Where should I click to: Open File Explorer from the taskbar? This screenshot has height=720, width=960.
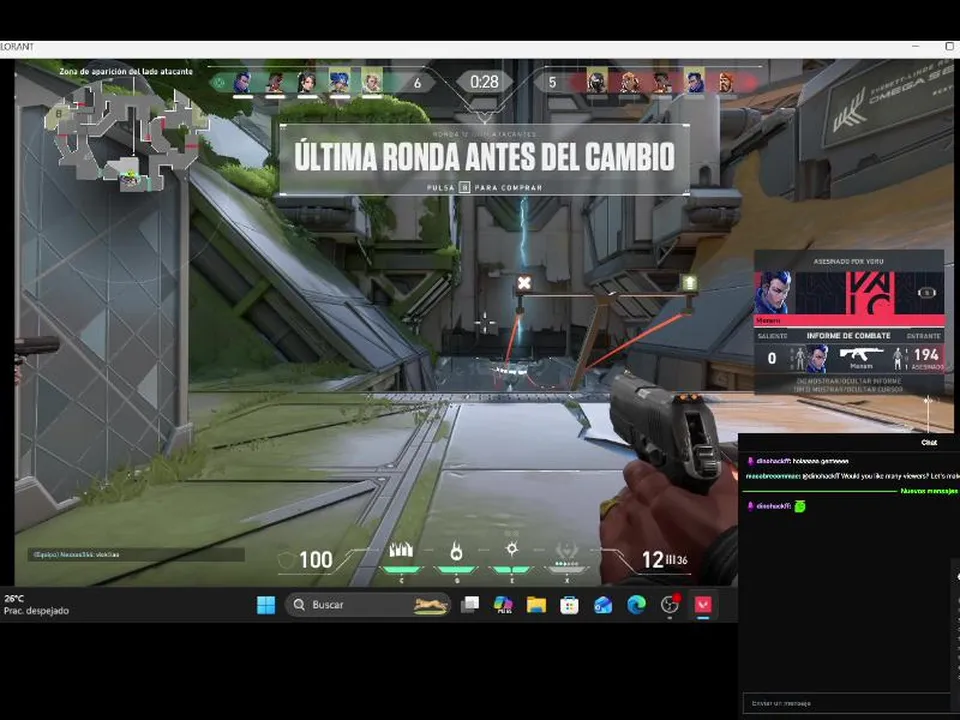pos(536,605)
